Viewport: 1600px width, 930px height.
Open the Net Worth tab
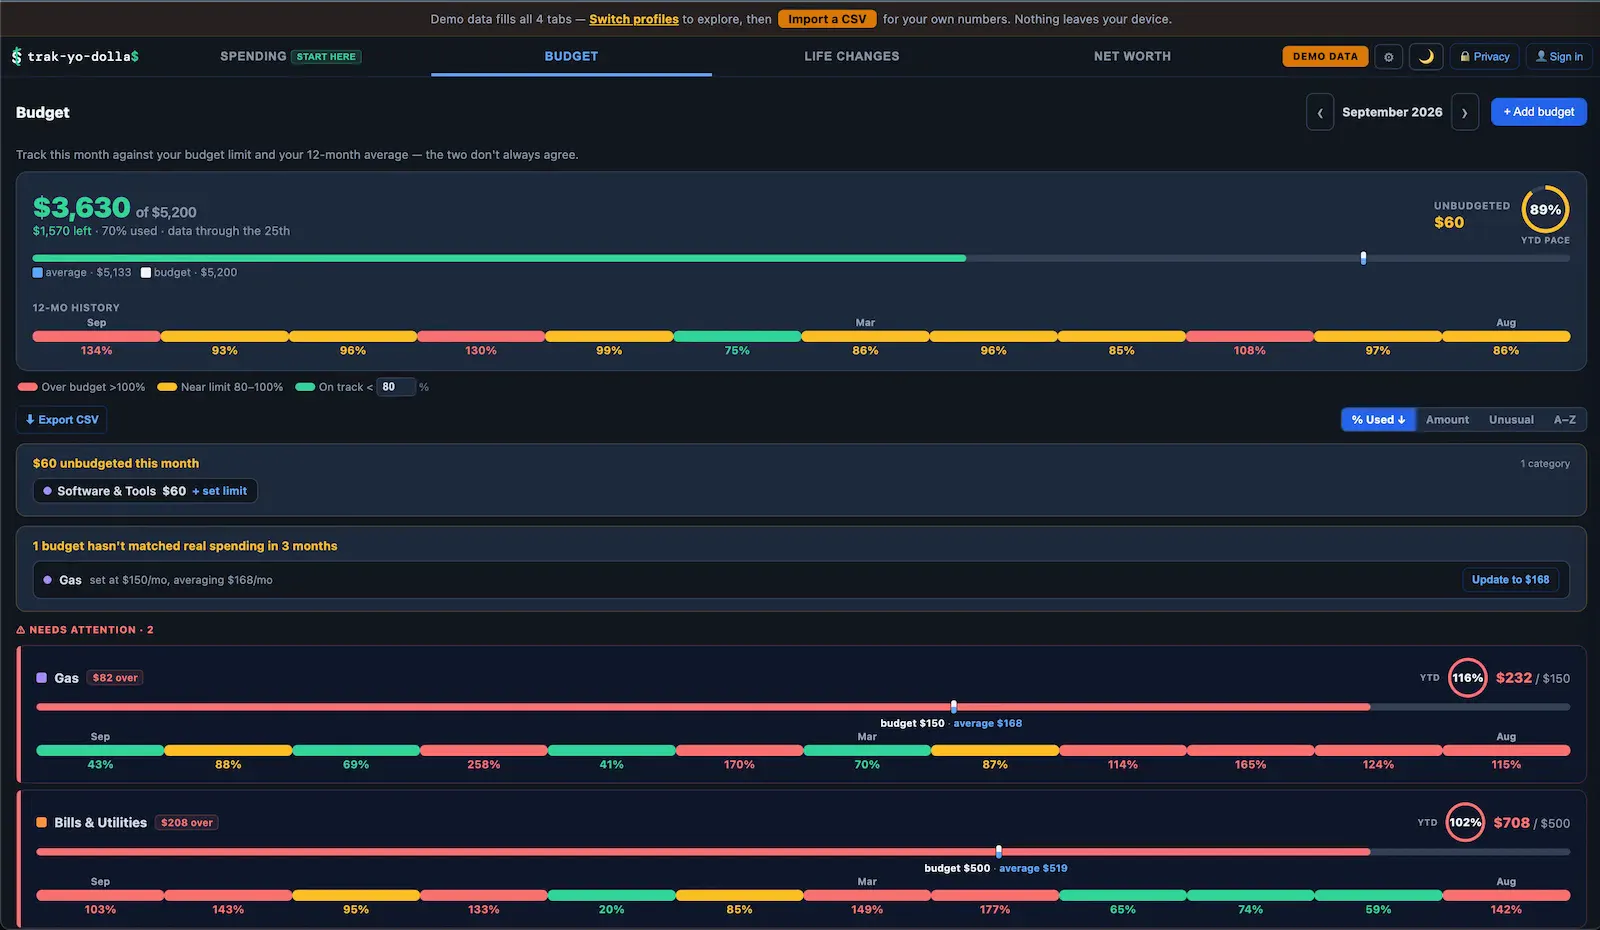pyautogui.click(x=1132, y=57)
